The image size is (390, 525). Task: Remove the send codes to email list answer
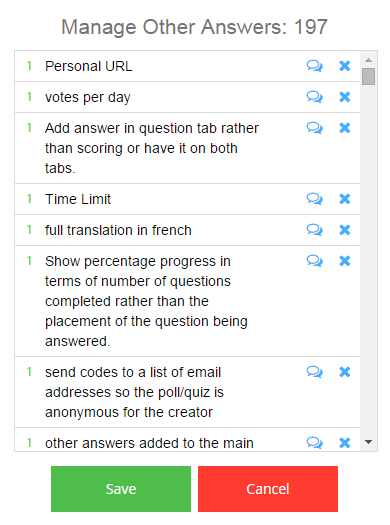pos(345,372)
